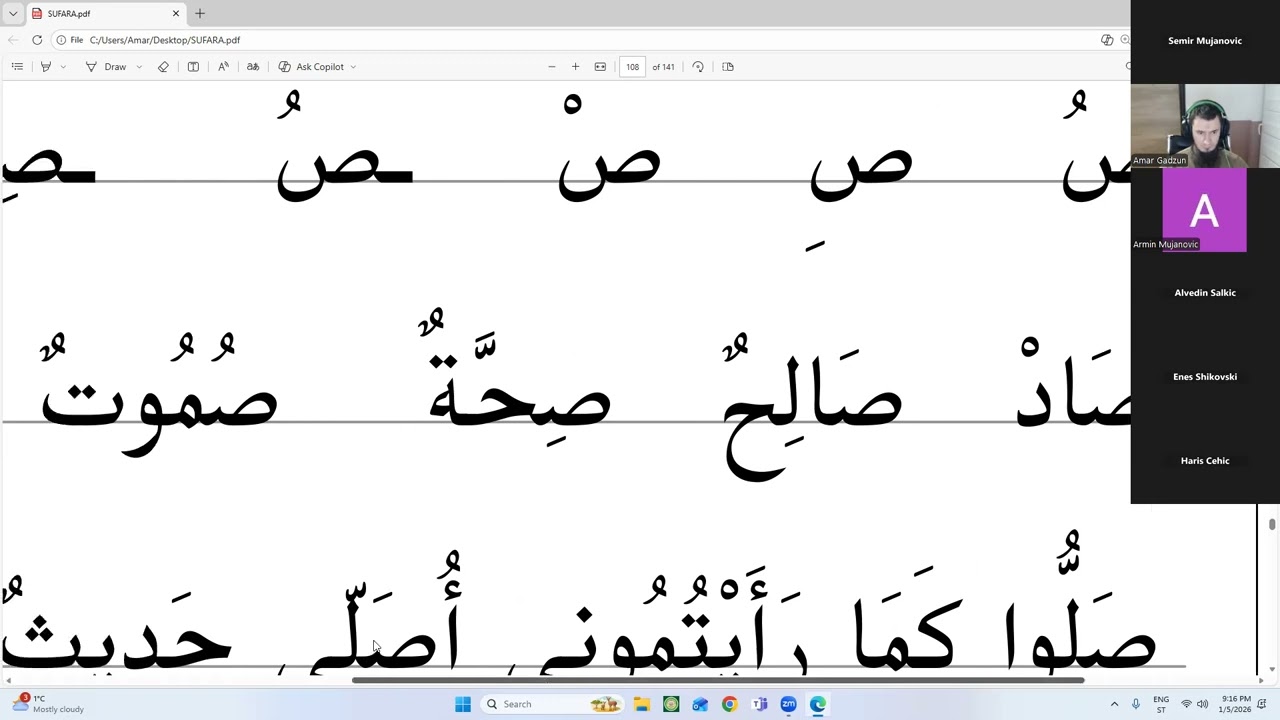The width and height of the screenshot is (1280, 720).
Task: Show hidden system tray icons
Action: (1114, 704)
